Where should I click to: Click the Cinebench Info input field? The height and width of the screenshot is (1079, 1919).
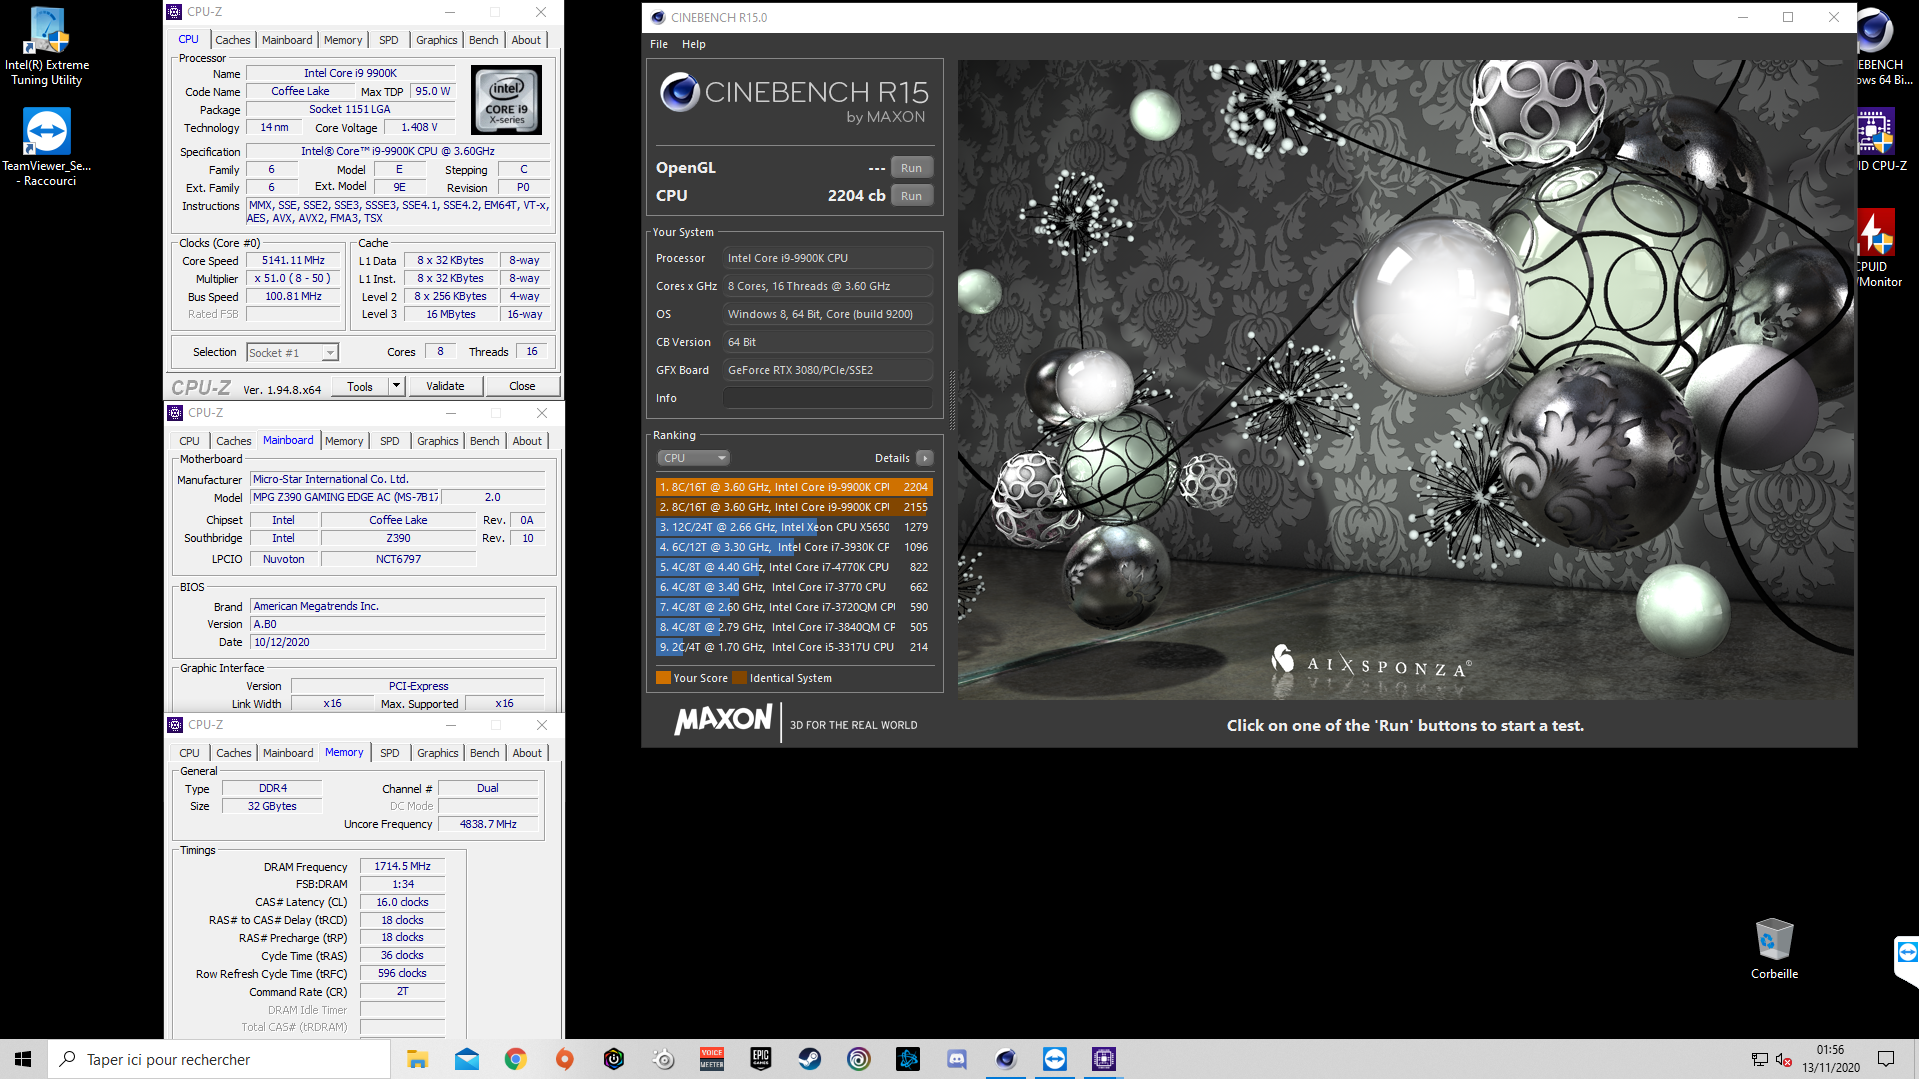pyautogui.click(x=828, y=398)
